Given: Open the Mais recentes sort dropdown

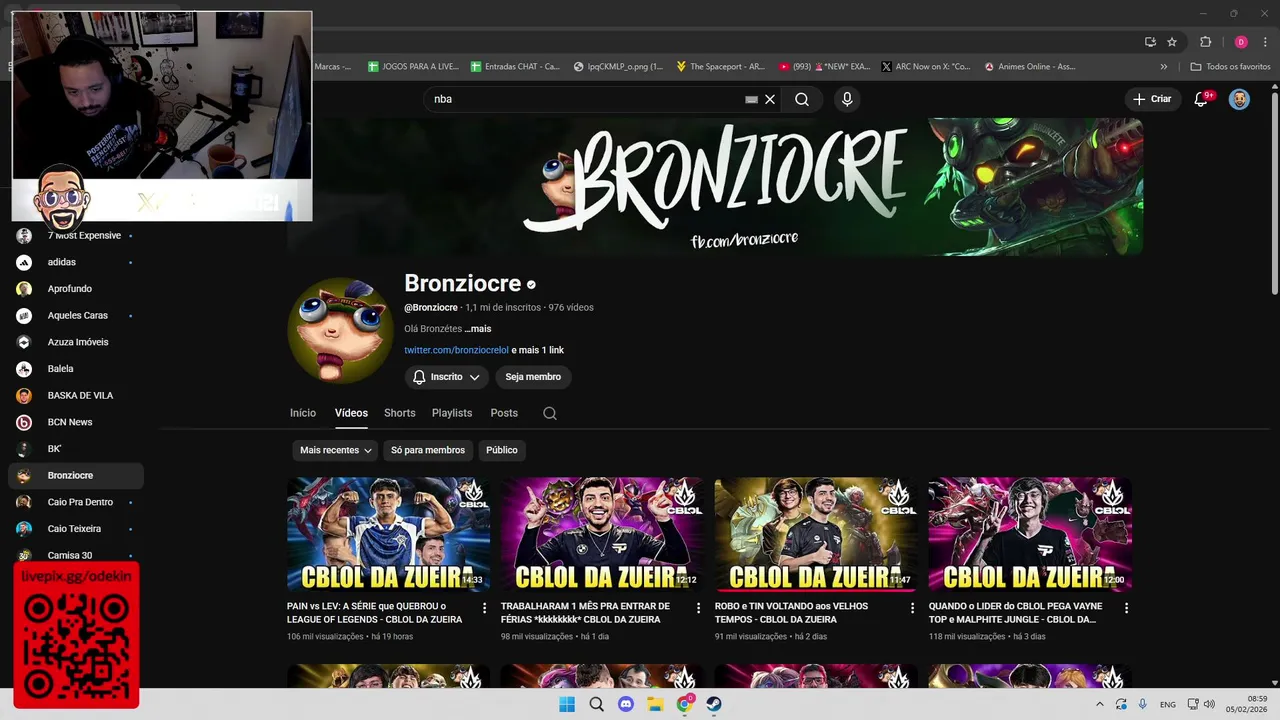Looking at the screenshot, I should [x=336, y=450].
